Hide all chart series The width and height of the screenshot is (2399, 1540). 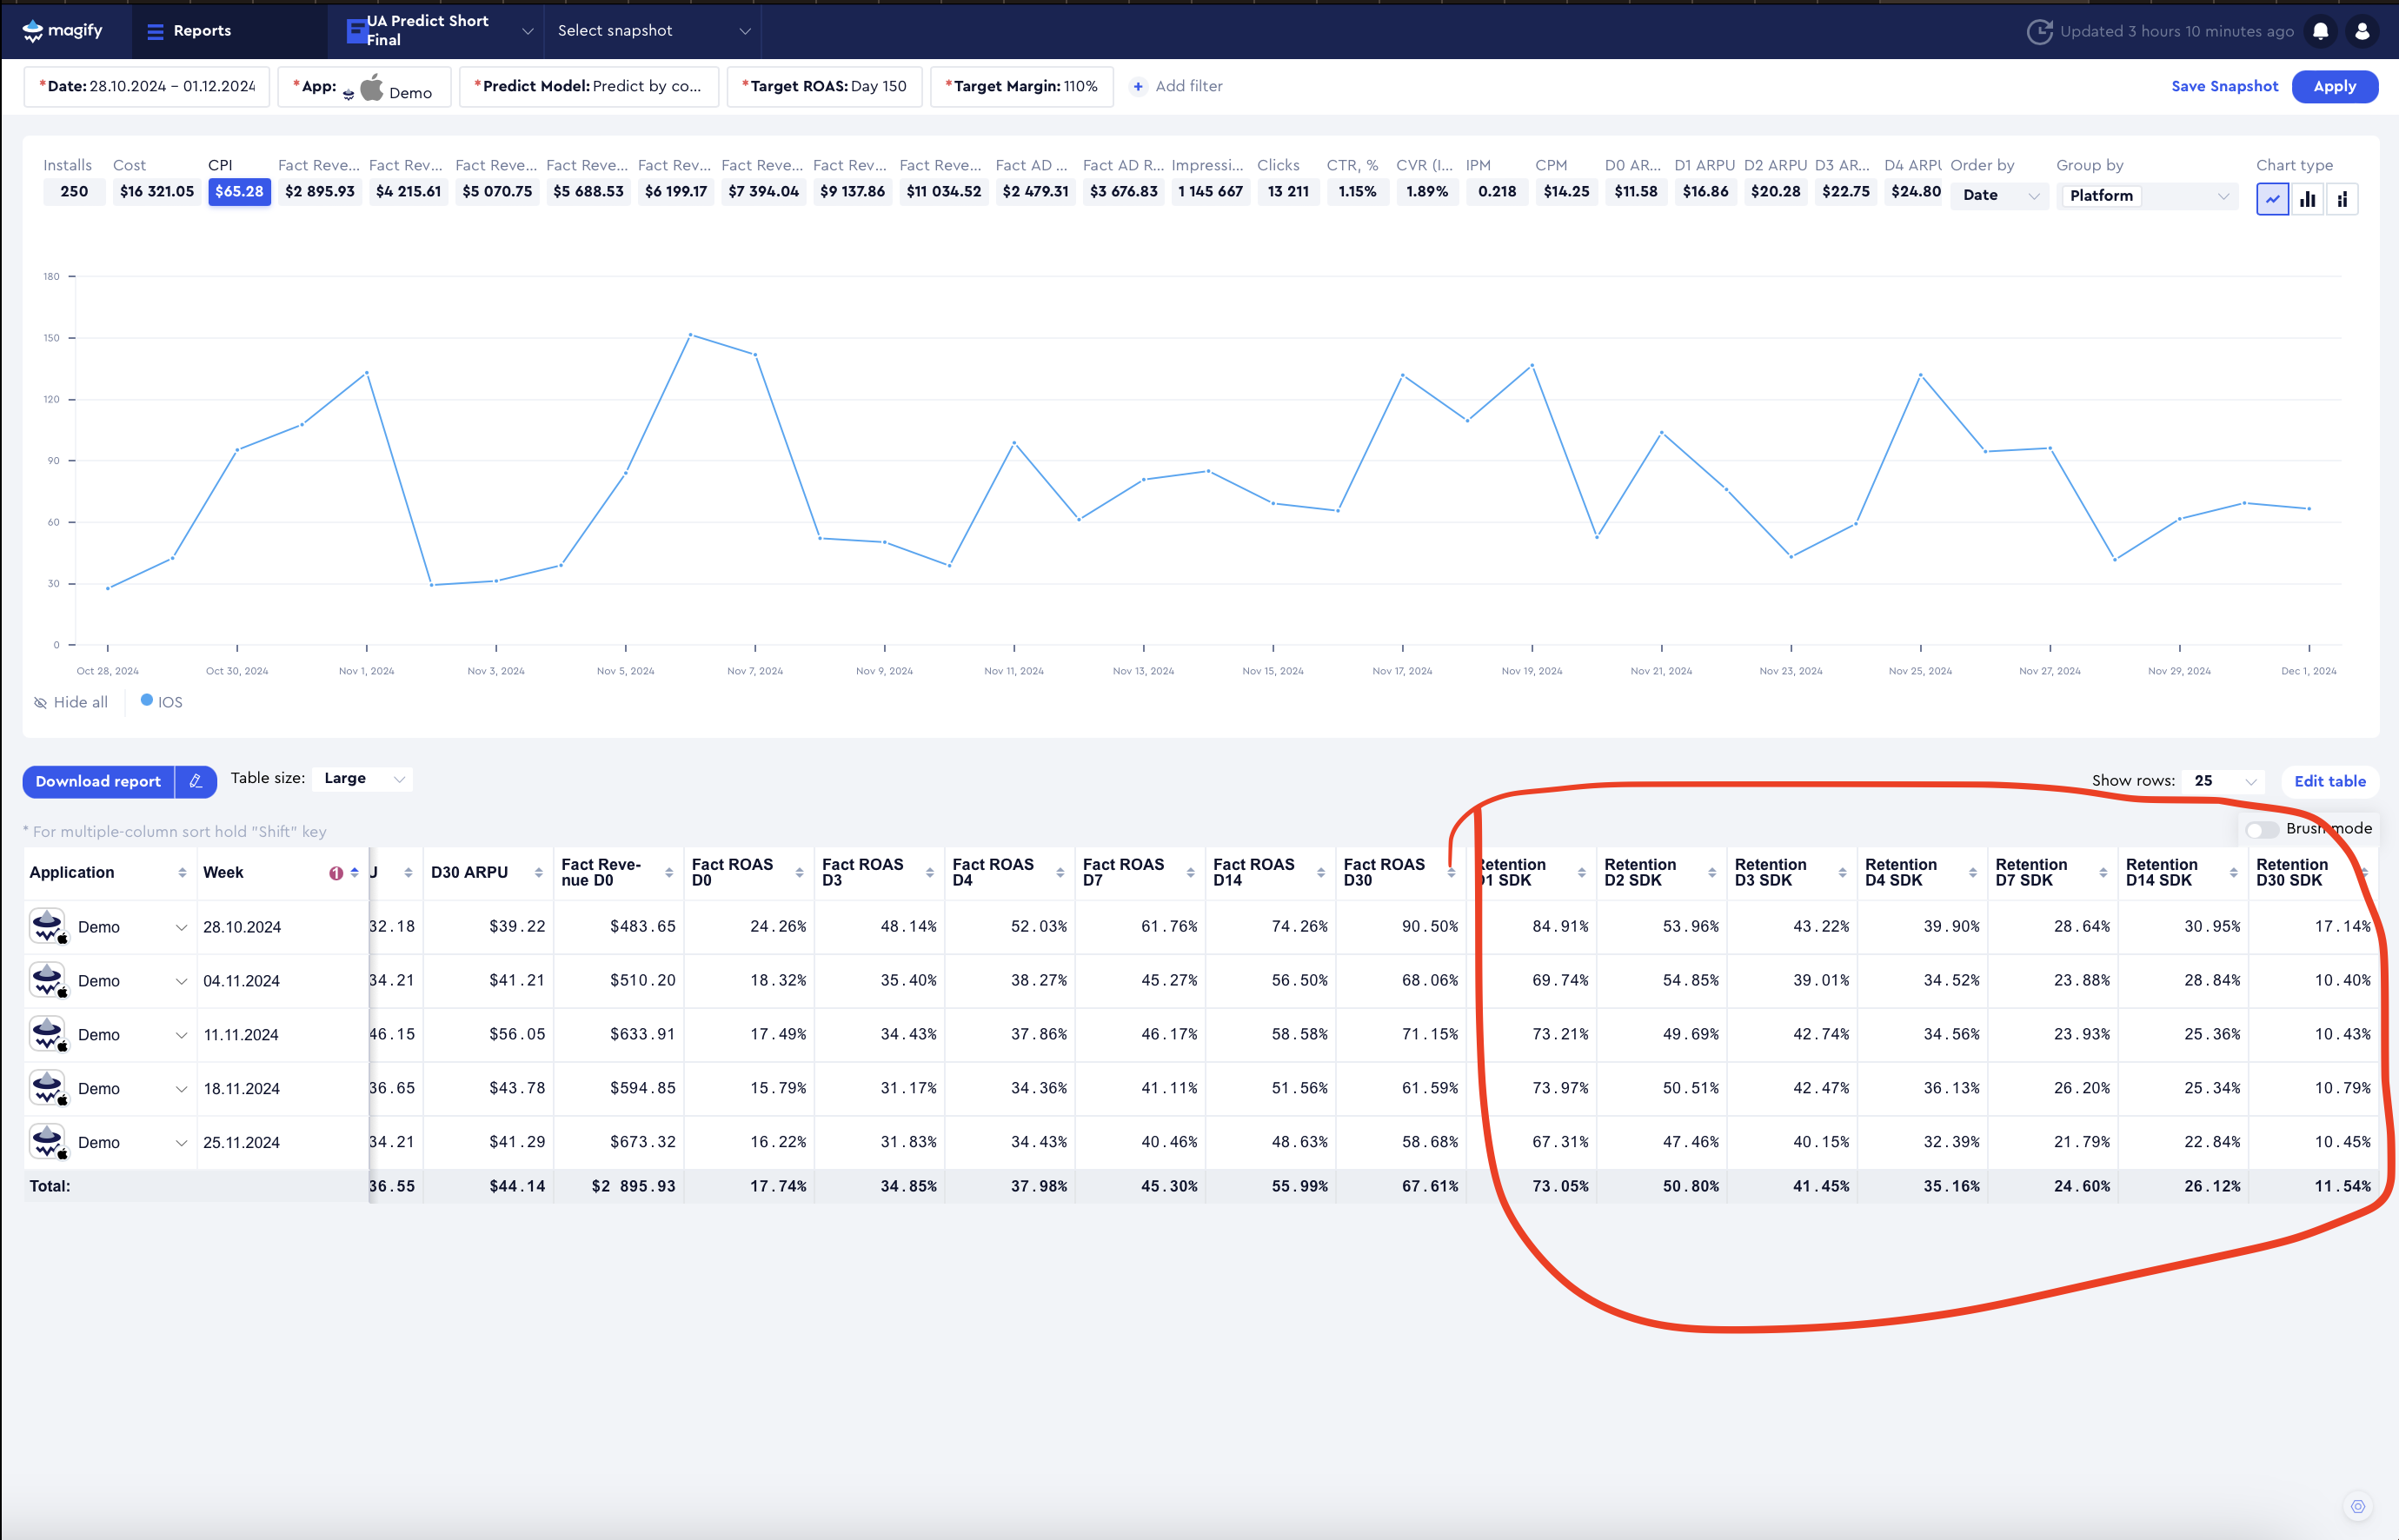(x=71, y=702)
